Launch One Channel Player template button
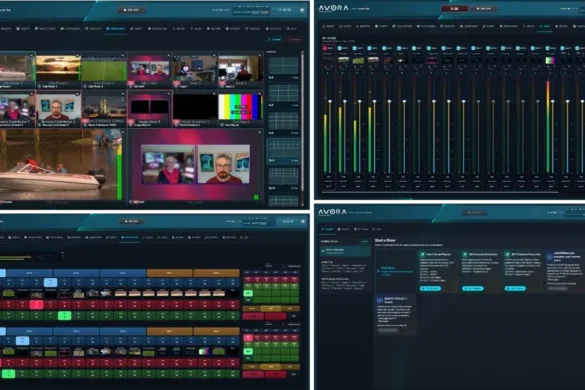 tap(431, 288)
